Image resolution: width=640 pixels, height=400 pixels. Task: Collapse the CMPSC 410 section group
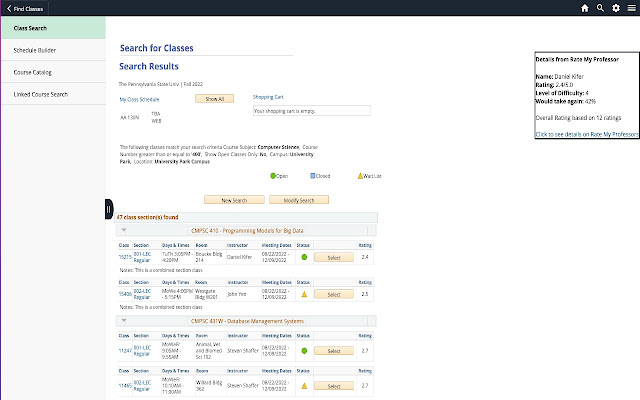pyautogui.click(x=124, y=231)
